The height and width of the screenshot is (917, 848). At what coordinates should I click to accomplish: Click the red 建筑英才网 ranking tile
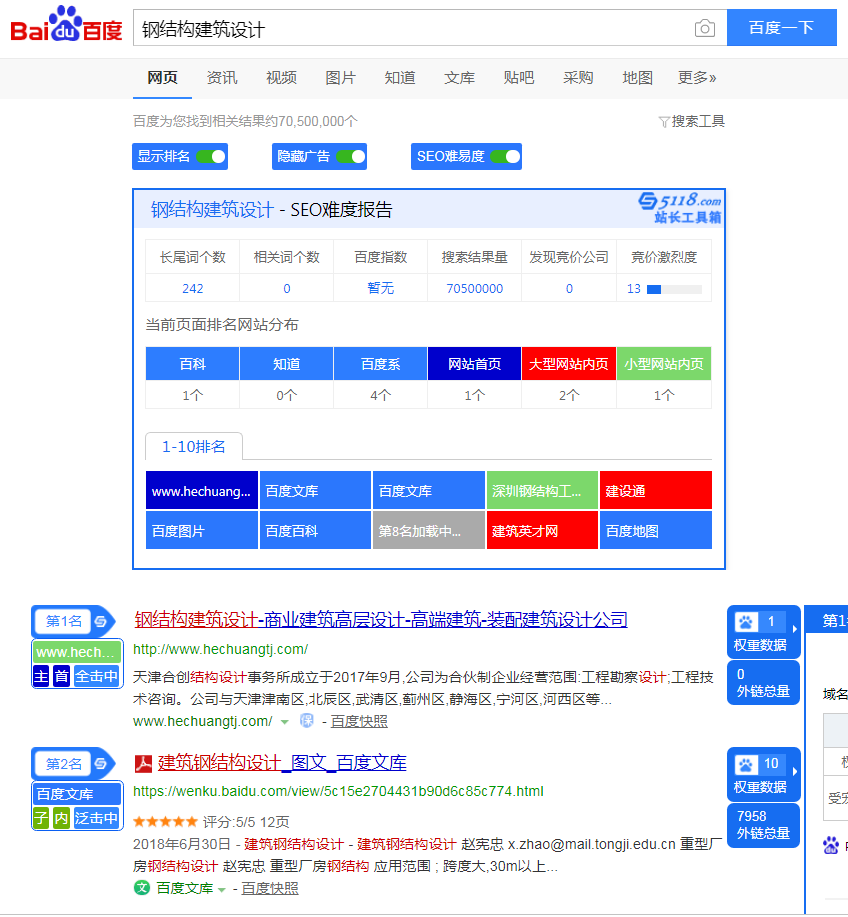click(x=542, y=530)
